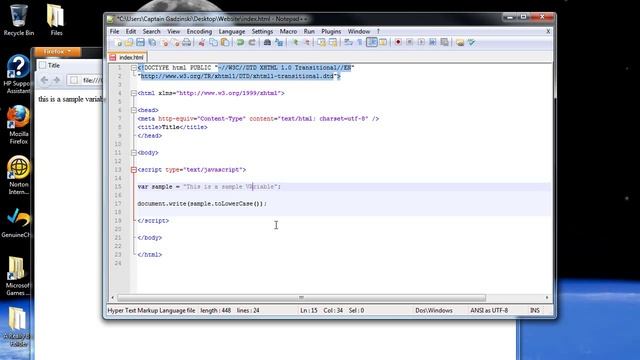Click the Paste clipboard toolbar icon
The width and height of the screenshot is (640, 360).
click(225, 42)
